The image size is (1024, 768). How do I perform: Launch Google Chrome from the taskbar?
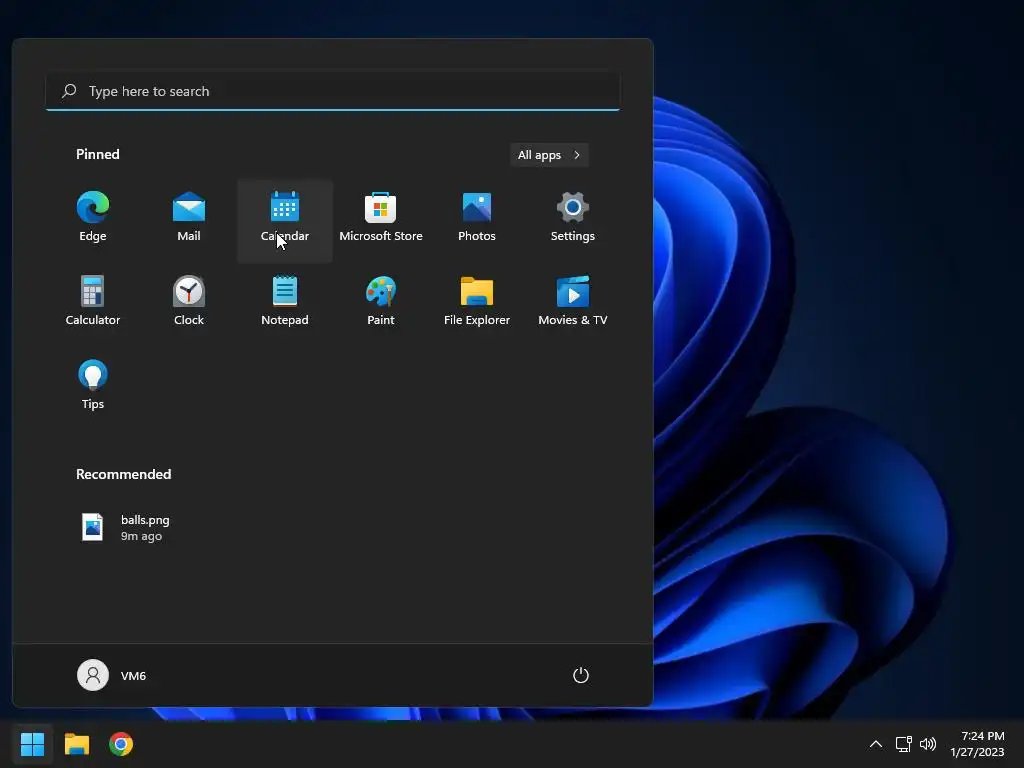tap(121, 744)
